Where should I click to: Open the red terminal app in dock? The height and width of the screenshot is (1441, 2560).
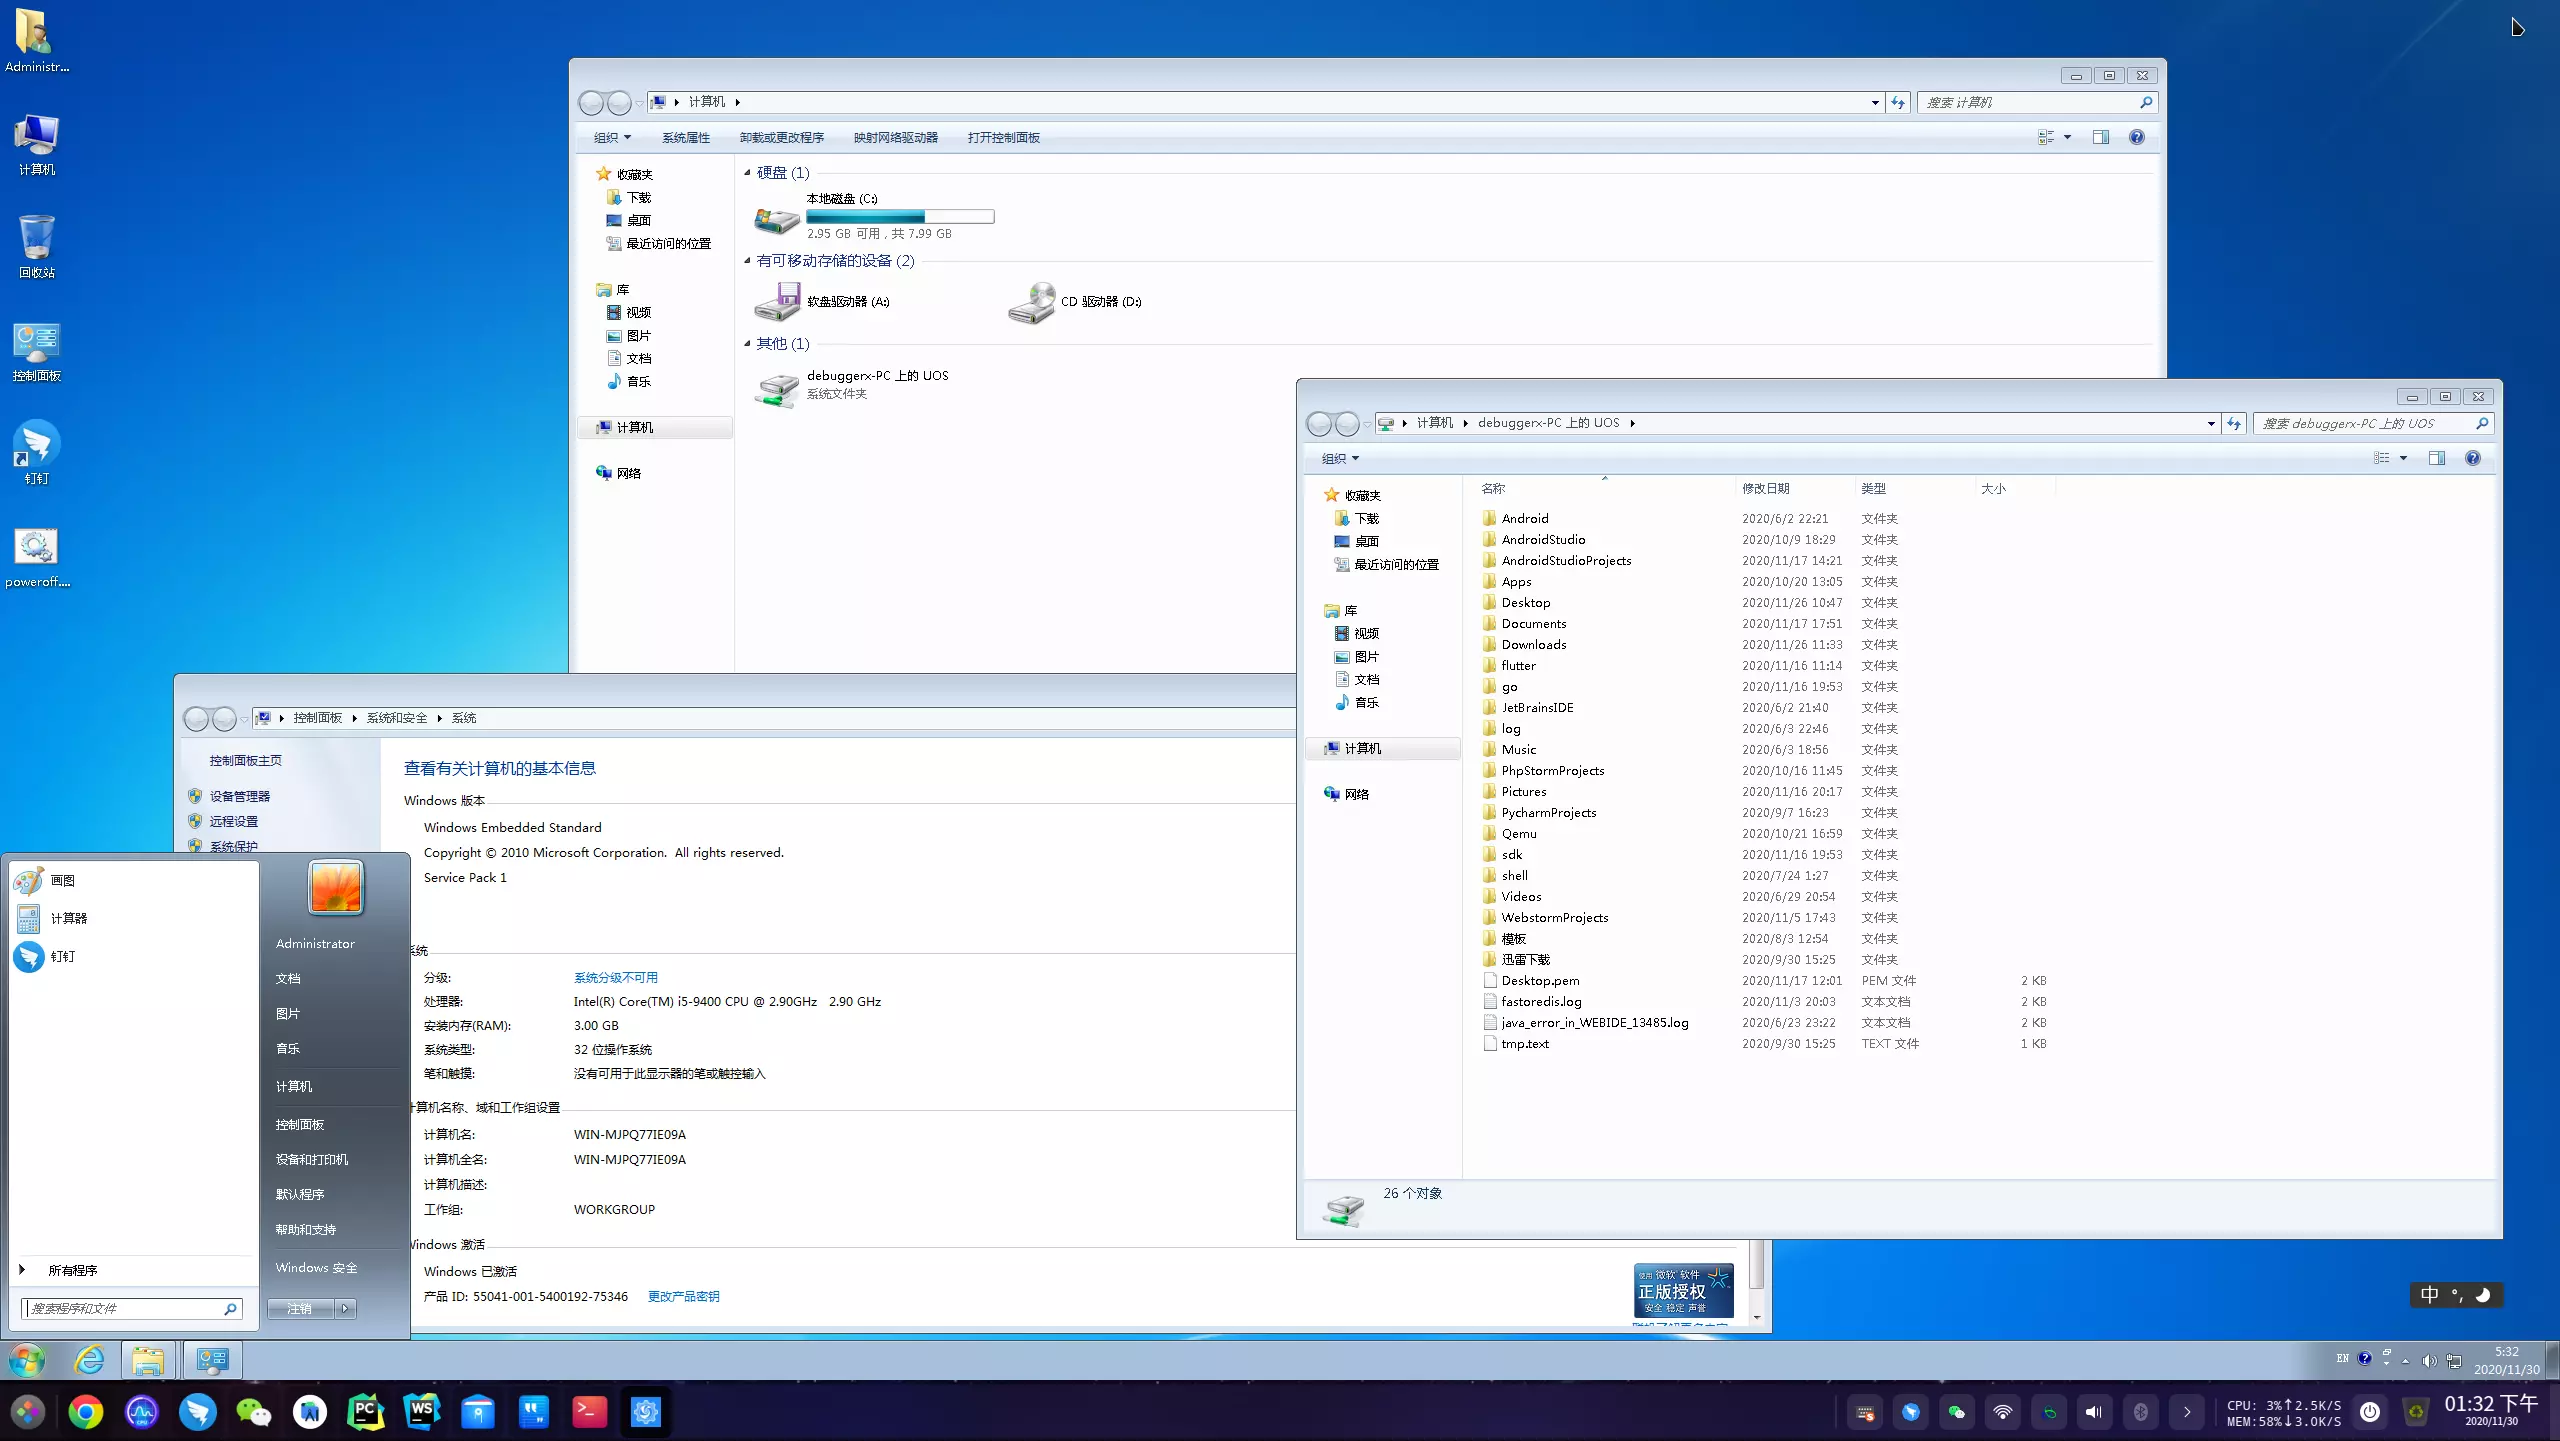(x=589, y=1412)
